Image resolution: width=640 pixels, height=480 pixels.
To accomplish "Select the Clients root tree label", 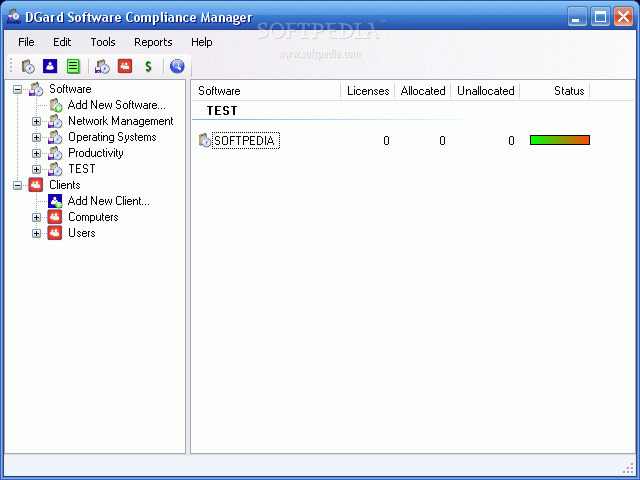I will tap(64, 185).
